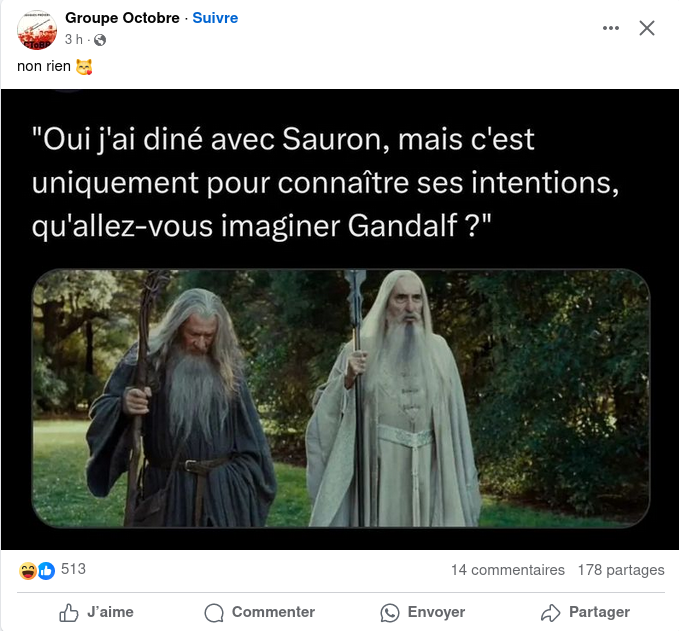
Task: Share the post with the Partager arrow
Action: (585, 612)
